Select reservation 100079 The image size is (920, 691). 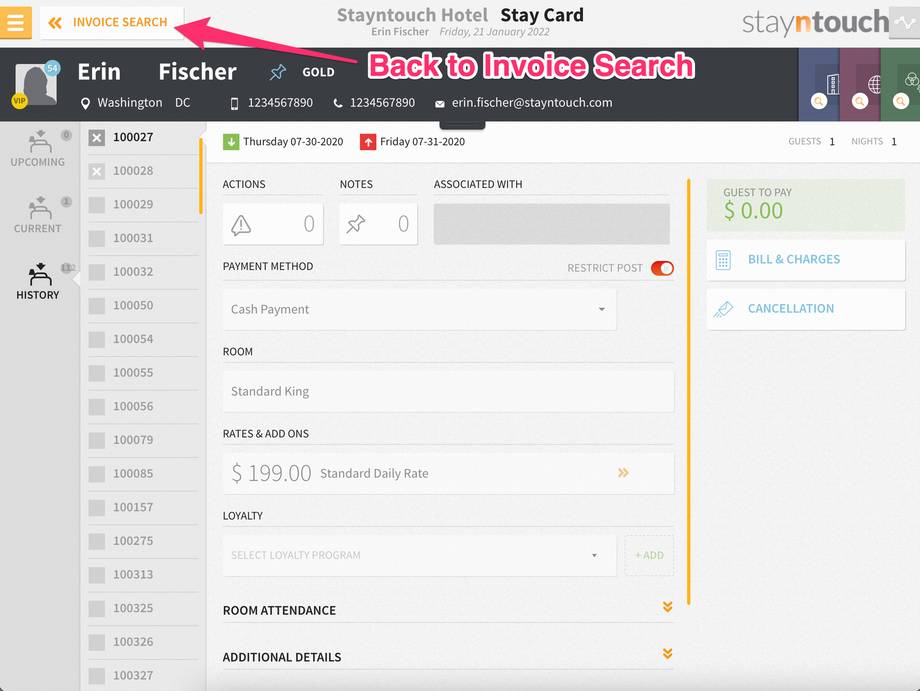tap(143, 440)
